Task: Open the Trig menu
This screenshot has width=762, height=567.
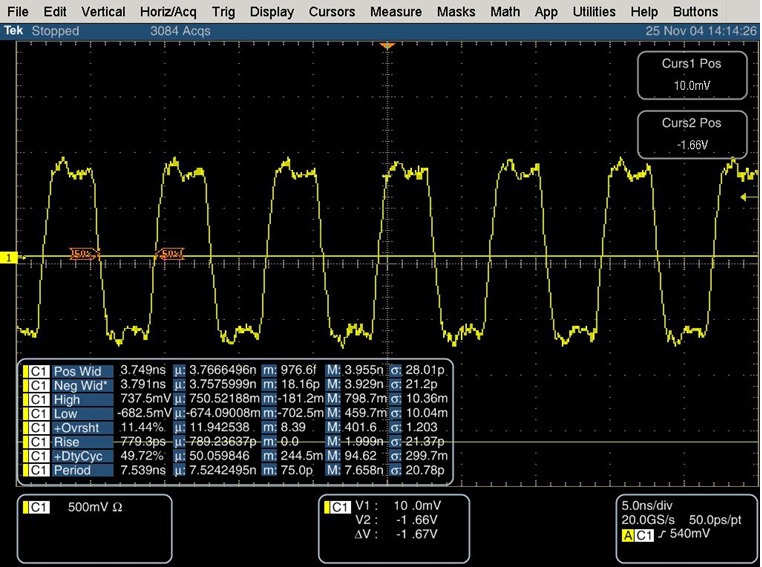Action: 224,12
